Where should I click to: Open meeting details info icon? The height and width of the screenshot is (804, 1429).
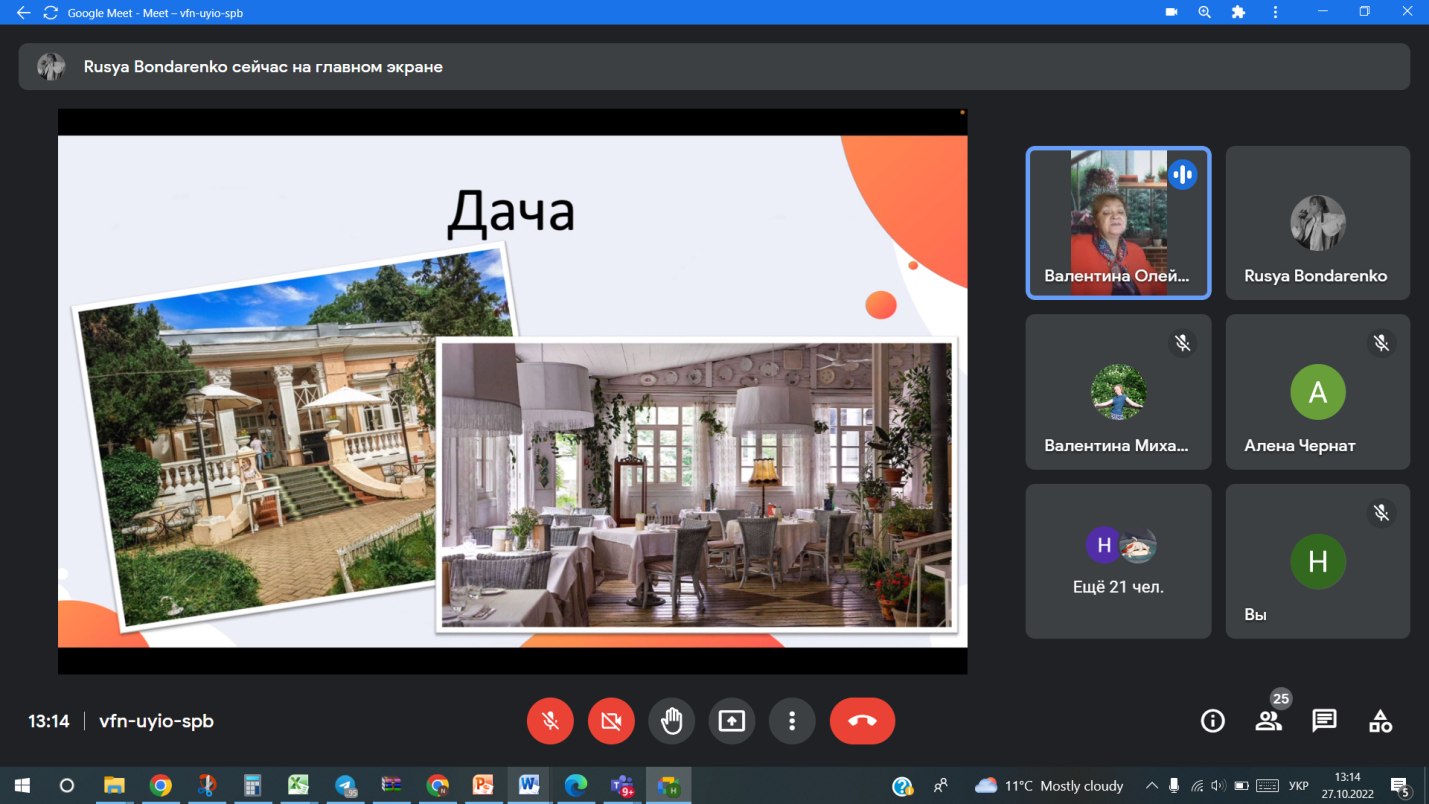(1212, 721)
